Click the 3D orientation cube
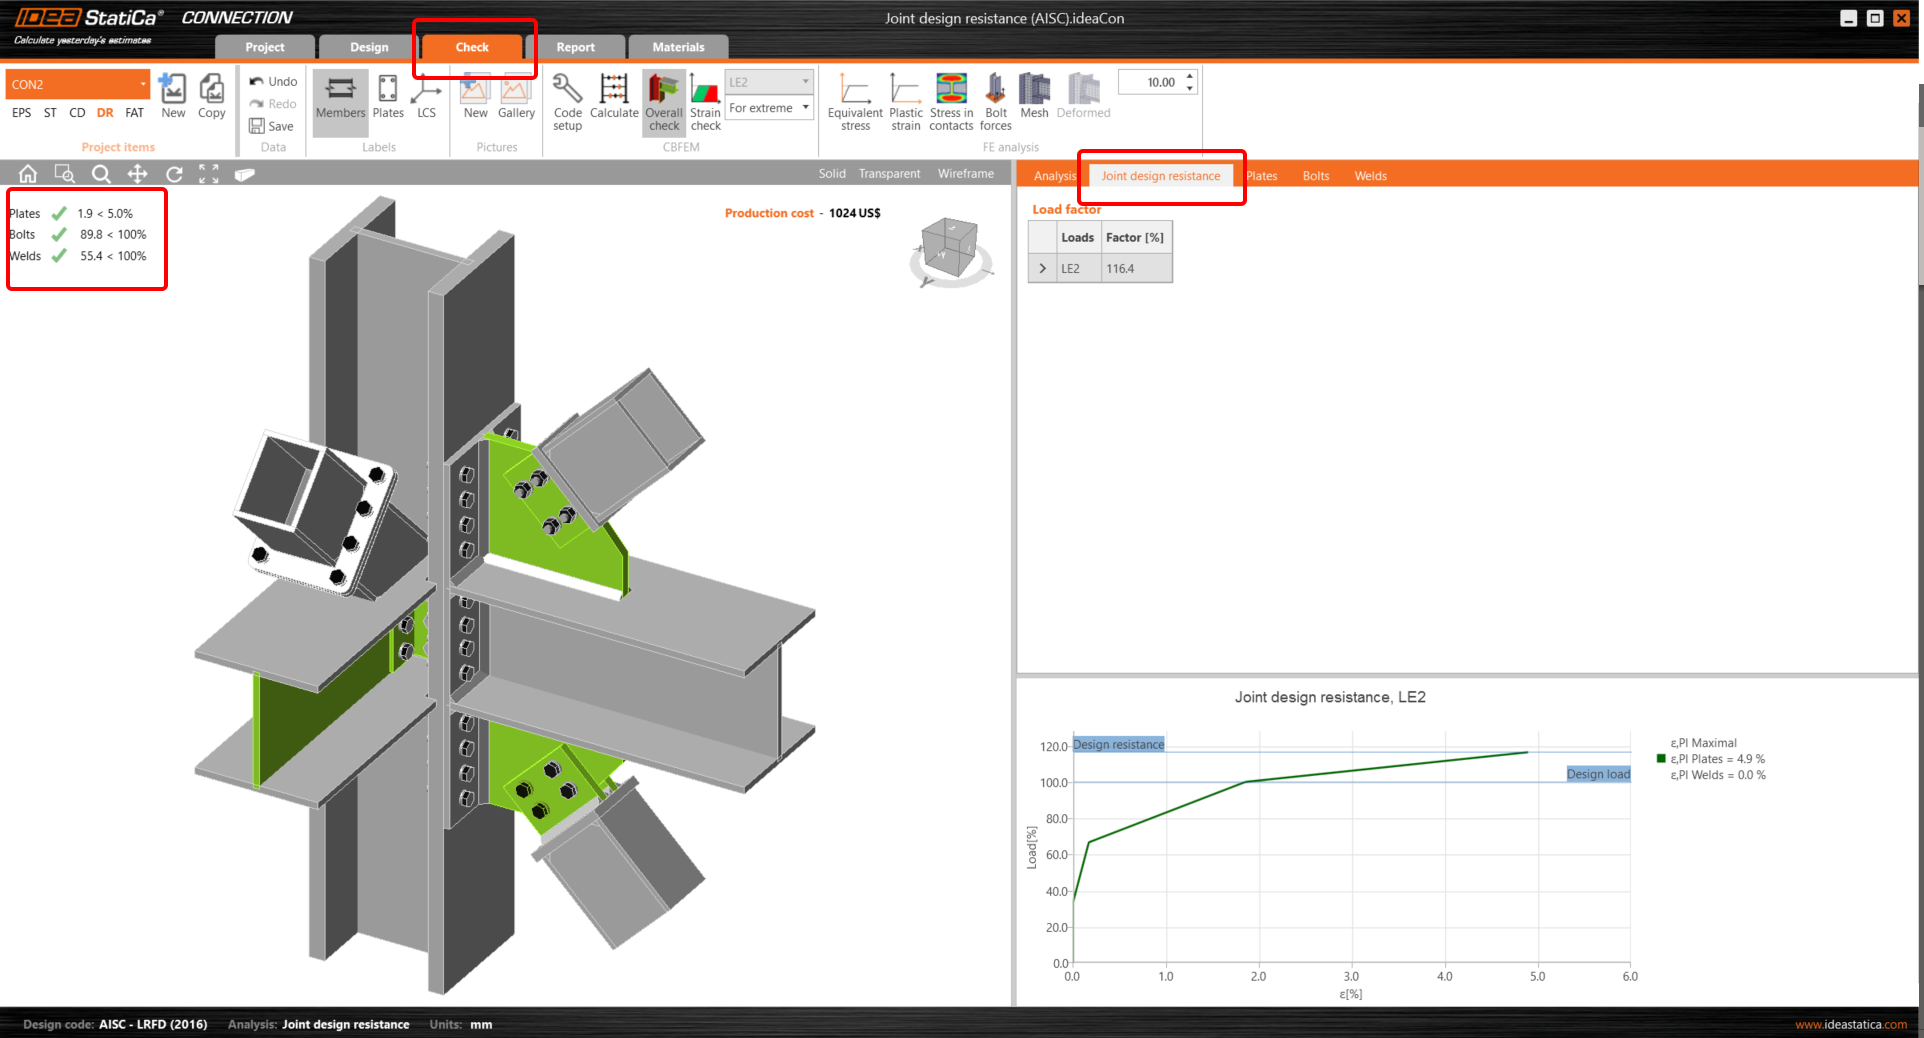Viewport: 1924px width, 1038px height. (x=951, y=248)
